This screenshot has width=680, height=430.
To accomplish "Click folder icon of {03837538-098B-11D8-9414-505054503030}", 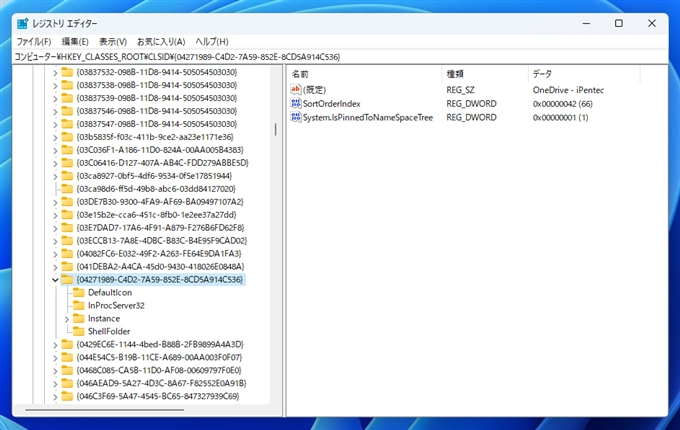I will tap(67, 85).
